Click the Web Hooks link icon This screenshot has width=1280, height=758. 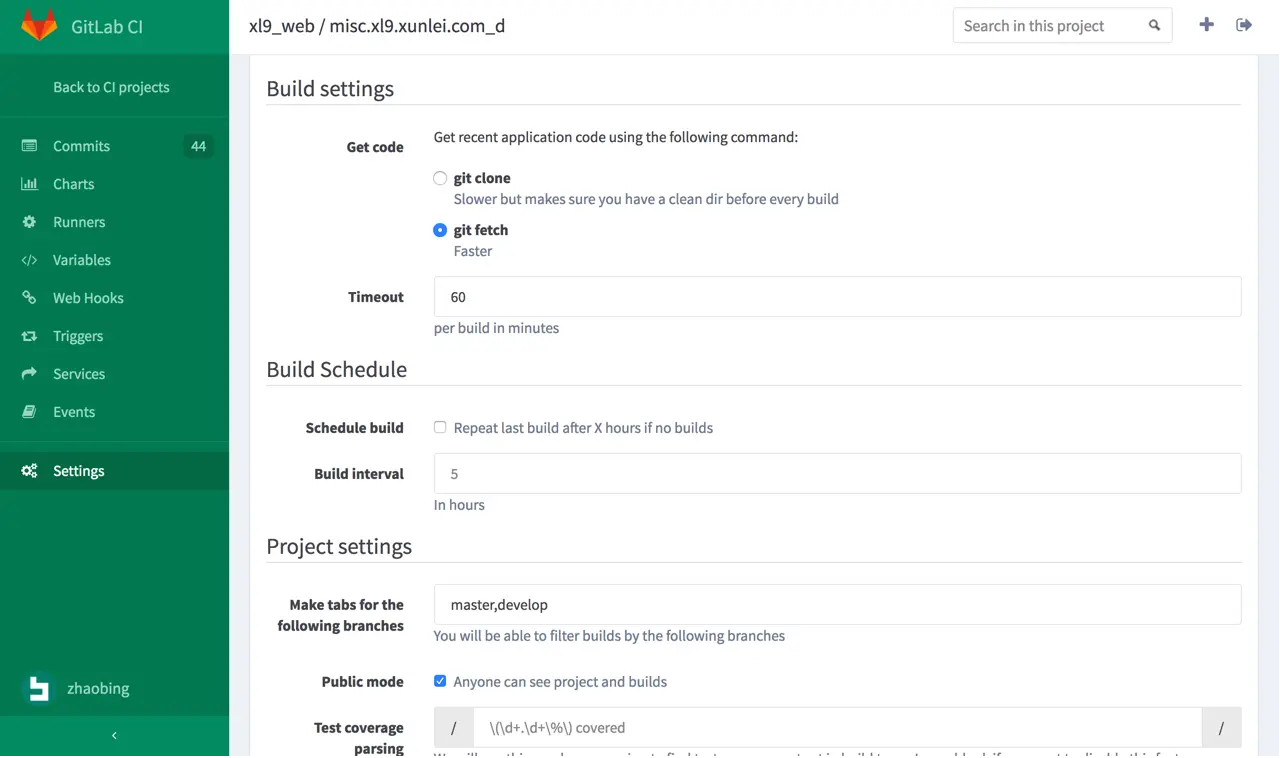(x=29, y=298)
